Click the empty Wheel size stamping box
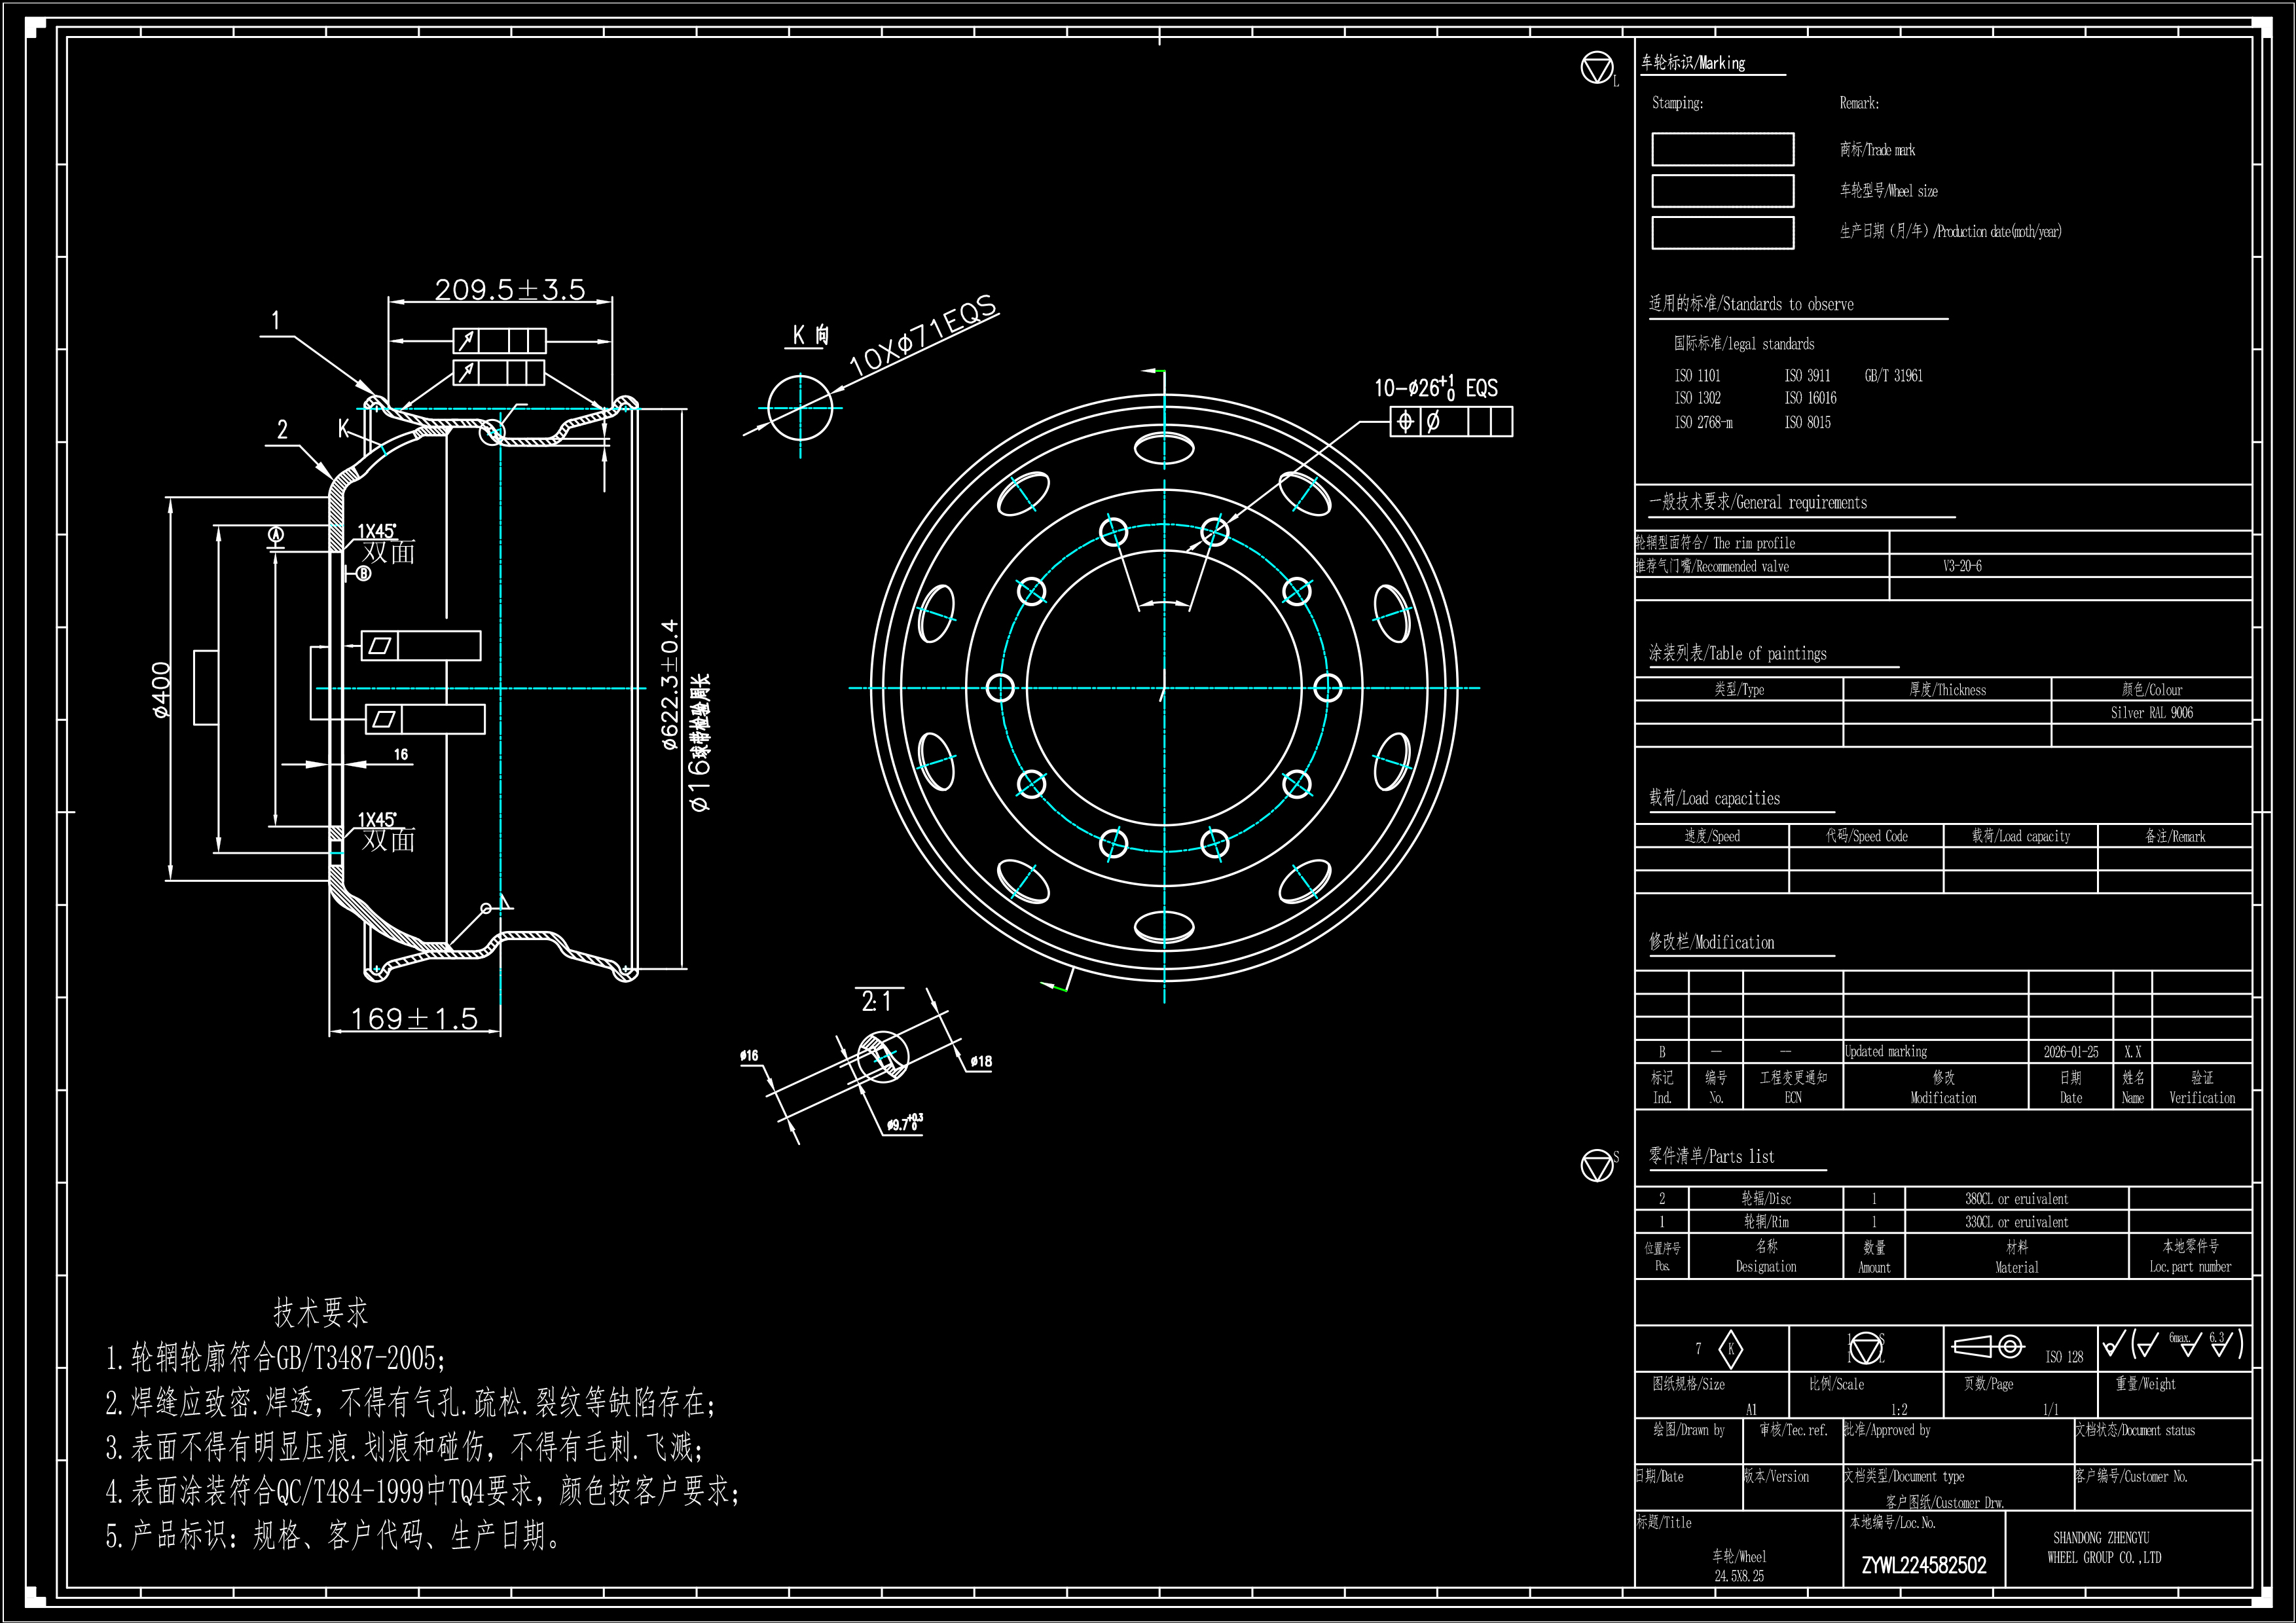This screenshot has width=2296, height=1623. coord(1722,191)
